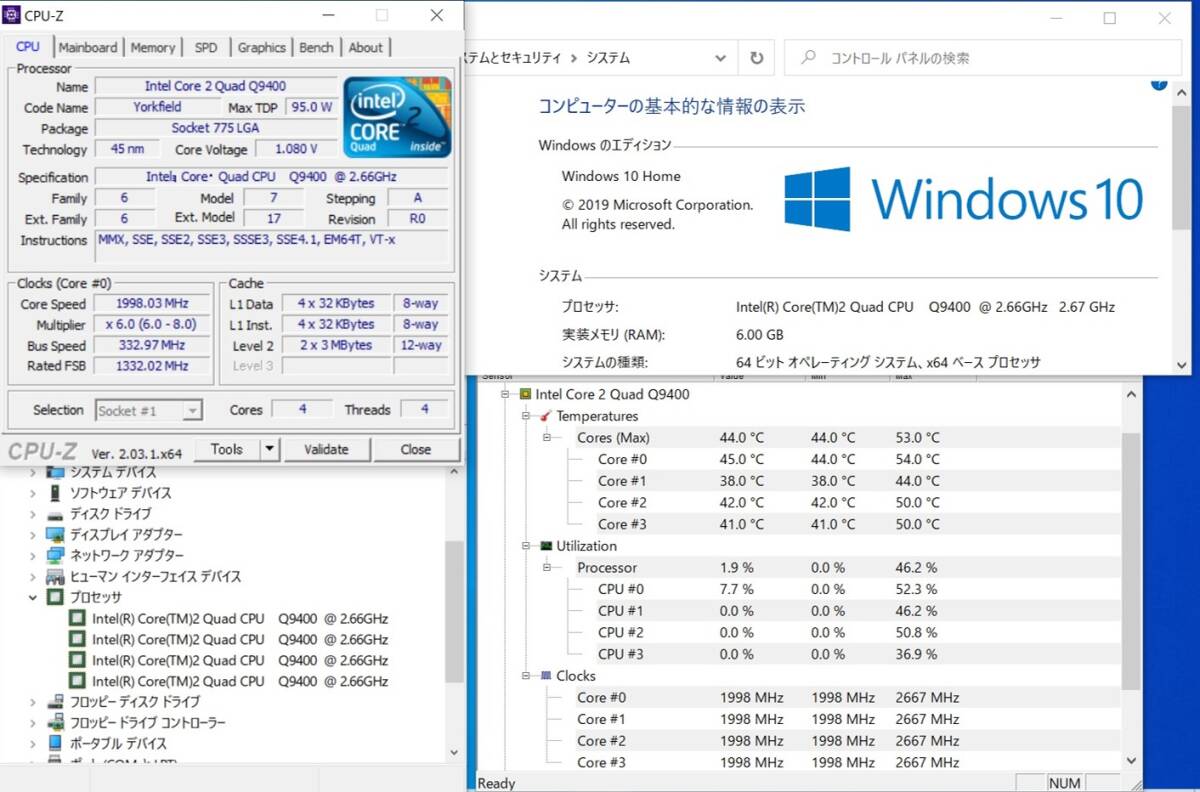Collapse the Cores (Max) node
Screen dimensions: 1200x792
(547, 438)
